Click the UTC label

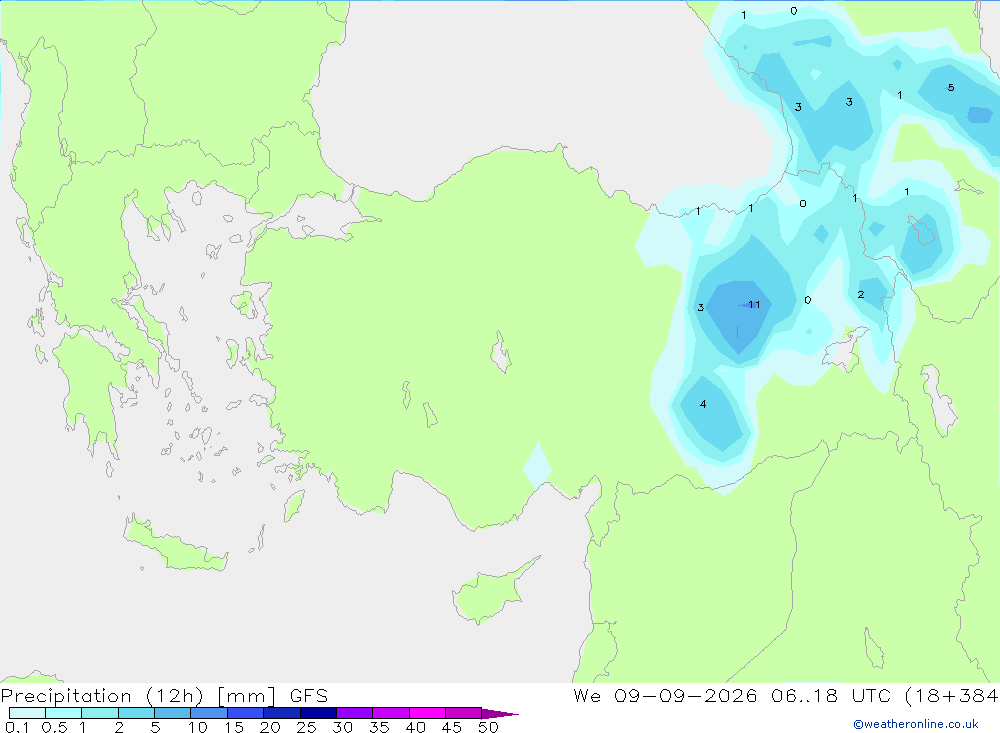871,695
